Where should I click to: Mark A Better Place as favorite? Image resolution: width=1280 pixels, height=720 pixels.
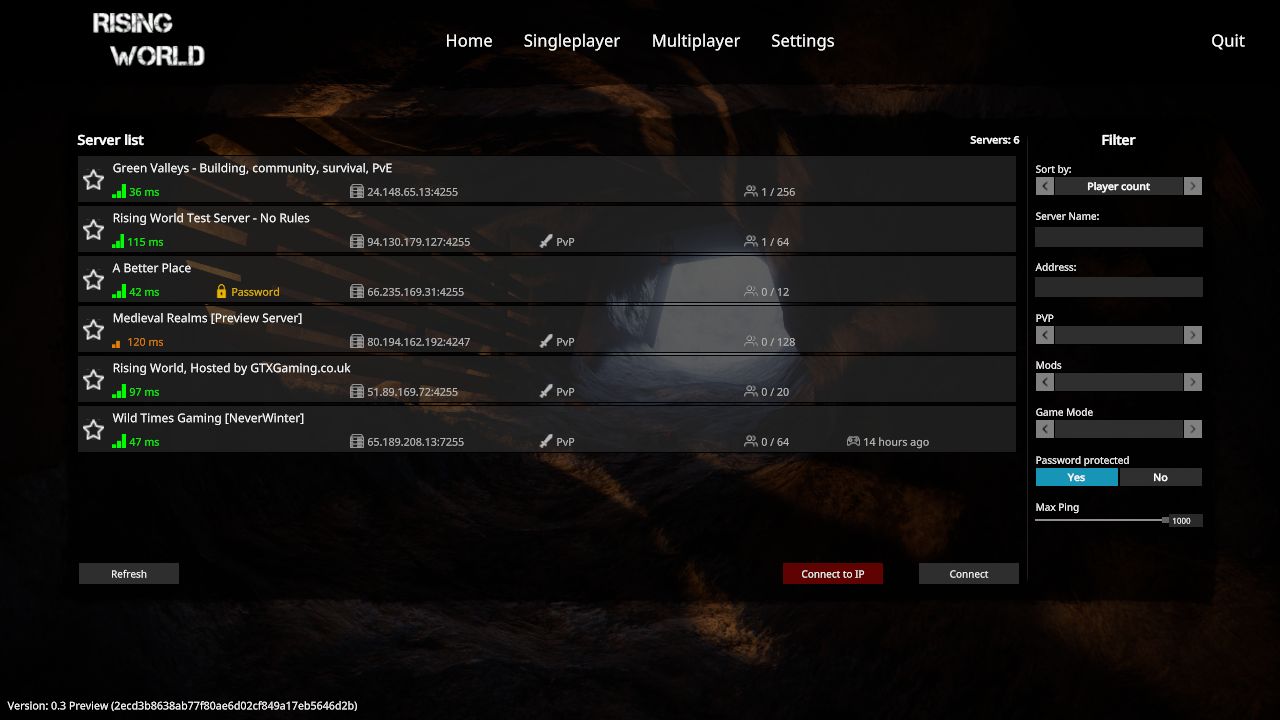click(x=93, y=280)
